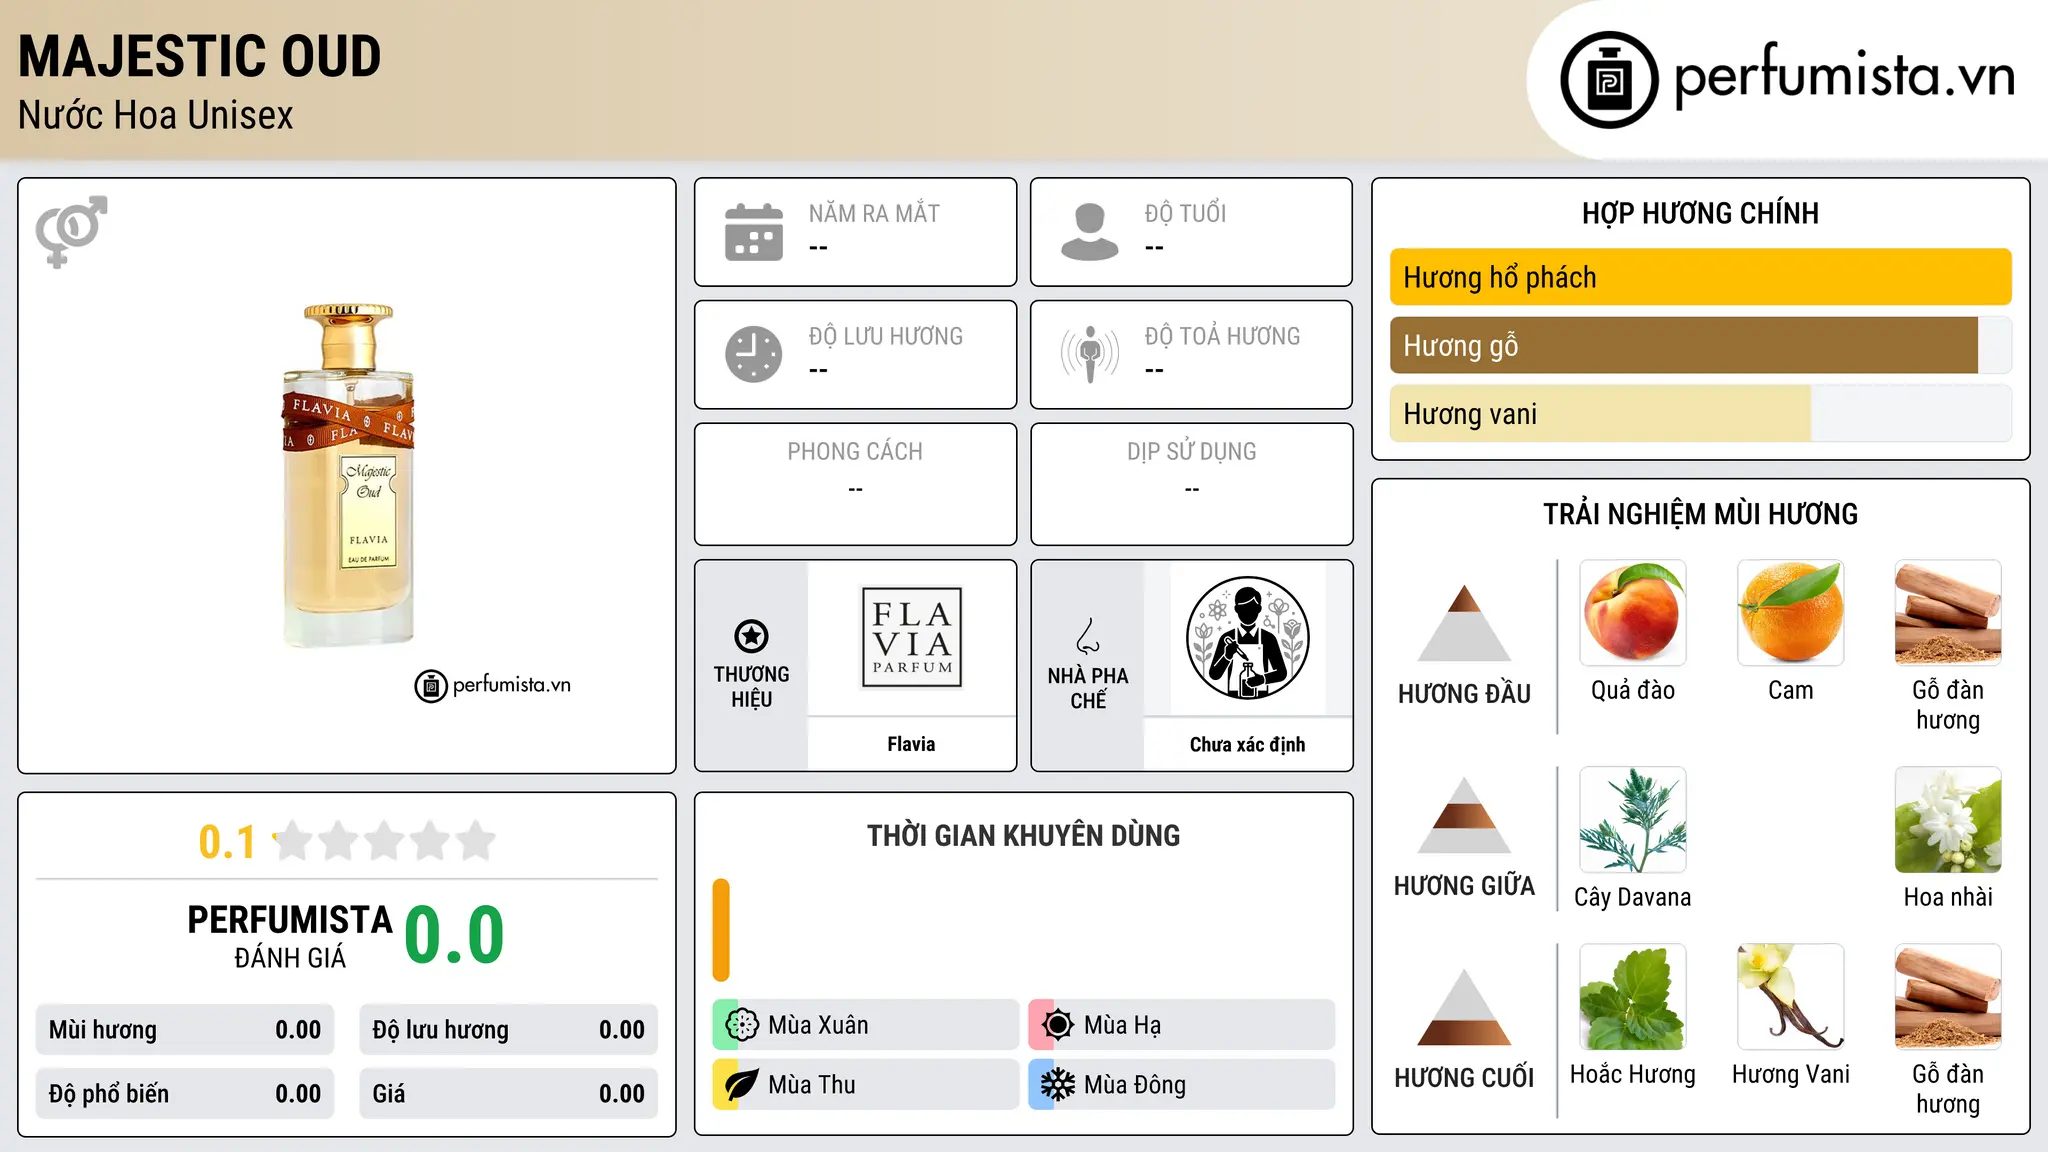The width and height of the screenshot is (2048, 1152).
Task: Select the perfumer illustration icon
Action: coord(1247,638)
